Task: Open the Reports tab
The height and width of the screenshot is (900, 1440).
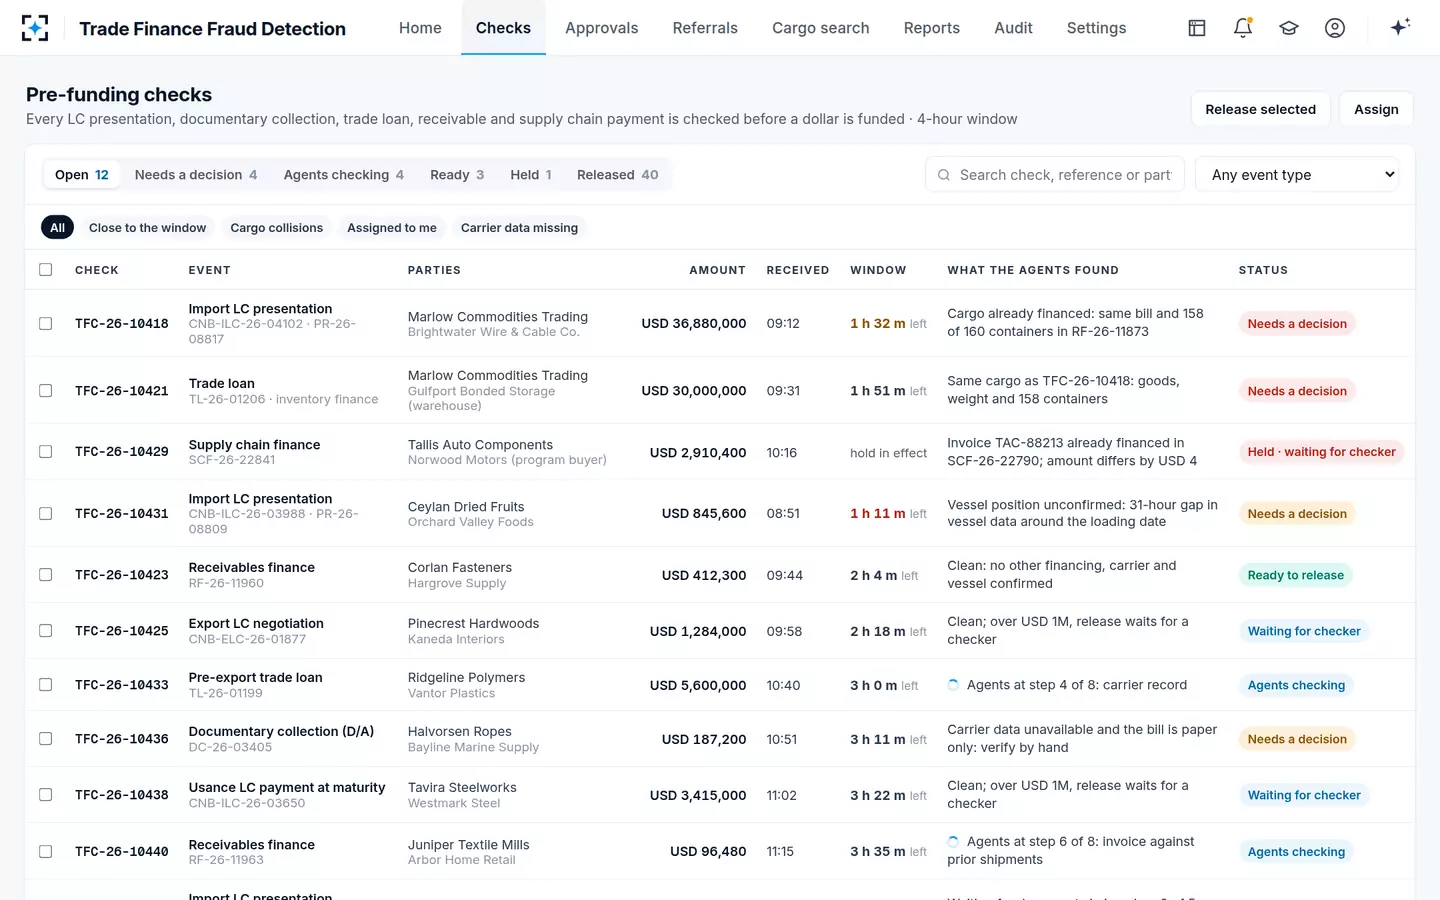Action: [x=931, y=28]
